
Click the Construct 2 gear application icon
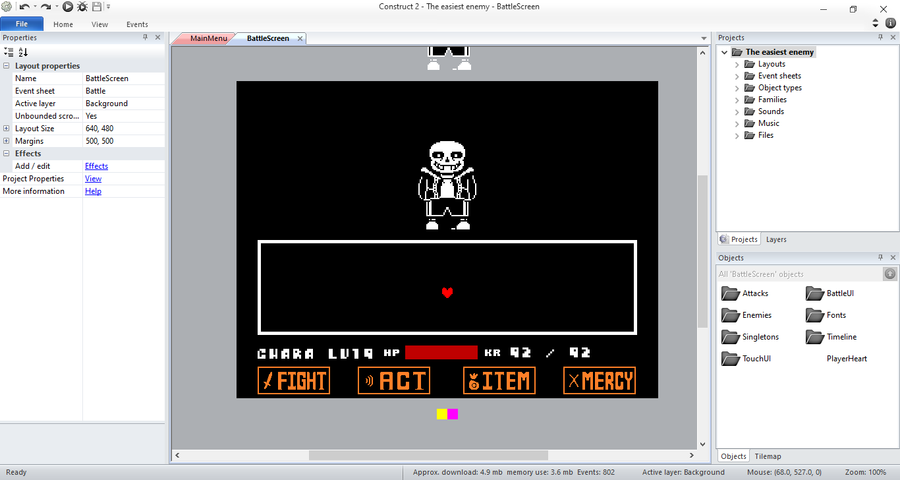coord(6,7)
